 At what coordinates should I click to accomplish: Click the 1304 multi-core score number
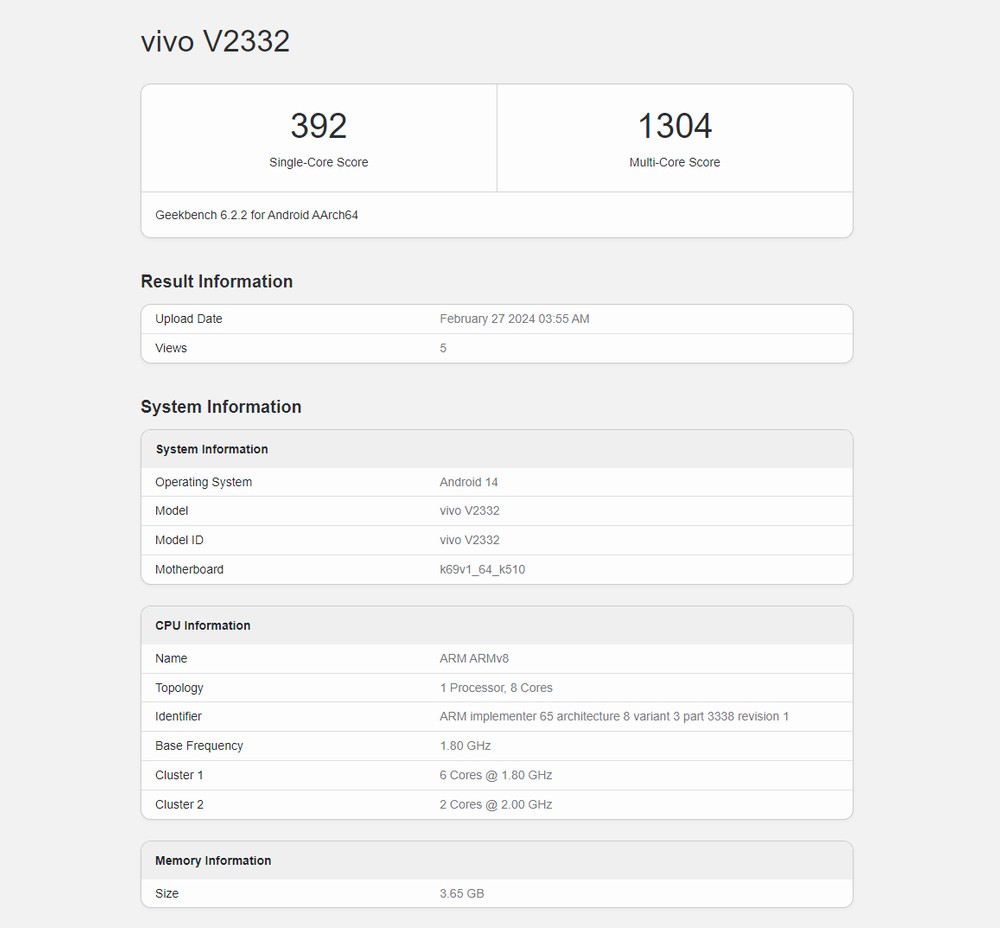tap(675, 126)
